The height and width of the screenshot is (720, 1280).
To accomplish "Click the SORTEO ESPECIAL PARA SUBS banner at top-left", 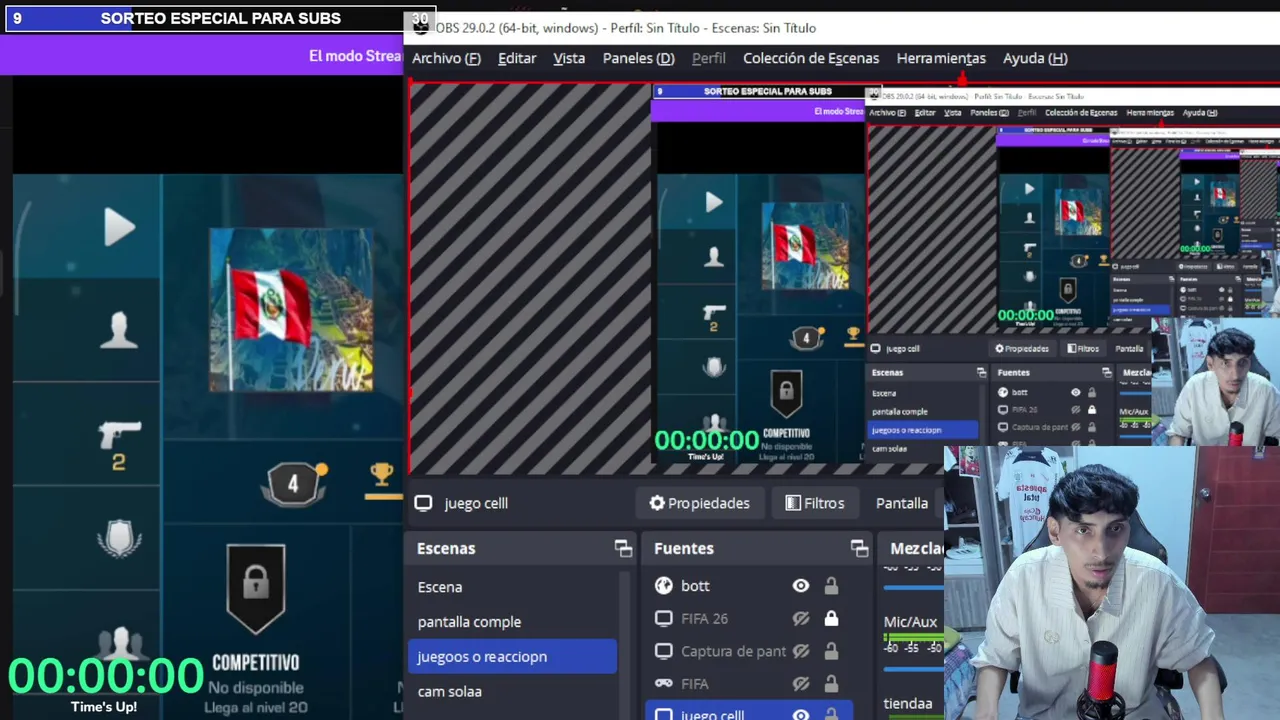I will pyautogui.click(x=220, y=18).
